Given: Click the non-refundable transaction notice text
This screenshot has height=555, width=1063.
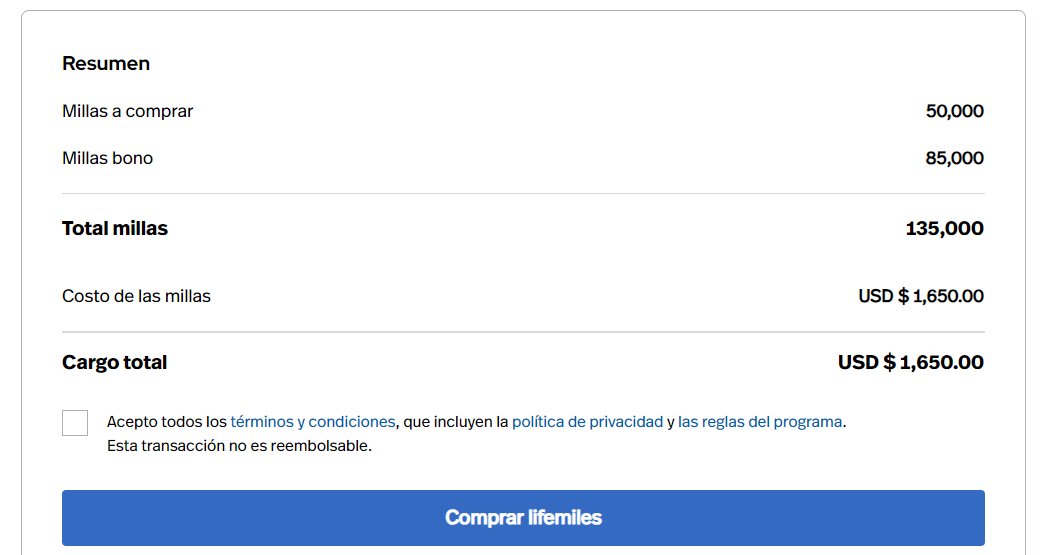Looking at the screenshot, I should [x=239, y=446].
